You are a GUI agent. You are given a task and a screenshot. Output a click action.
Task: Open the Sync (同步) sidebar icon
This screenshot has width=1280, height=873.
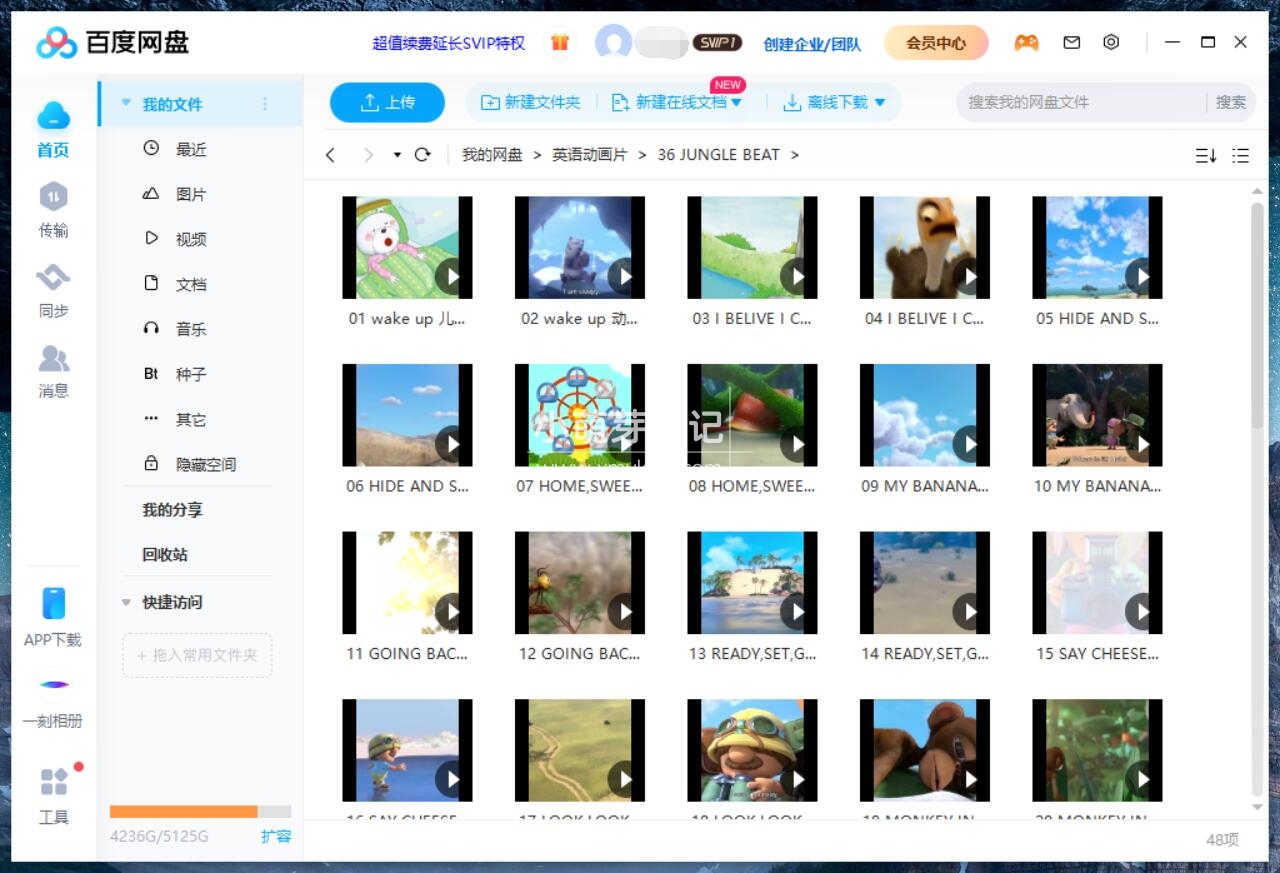click(x=53, y=290)
